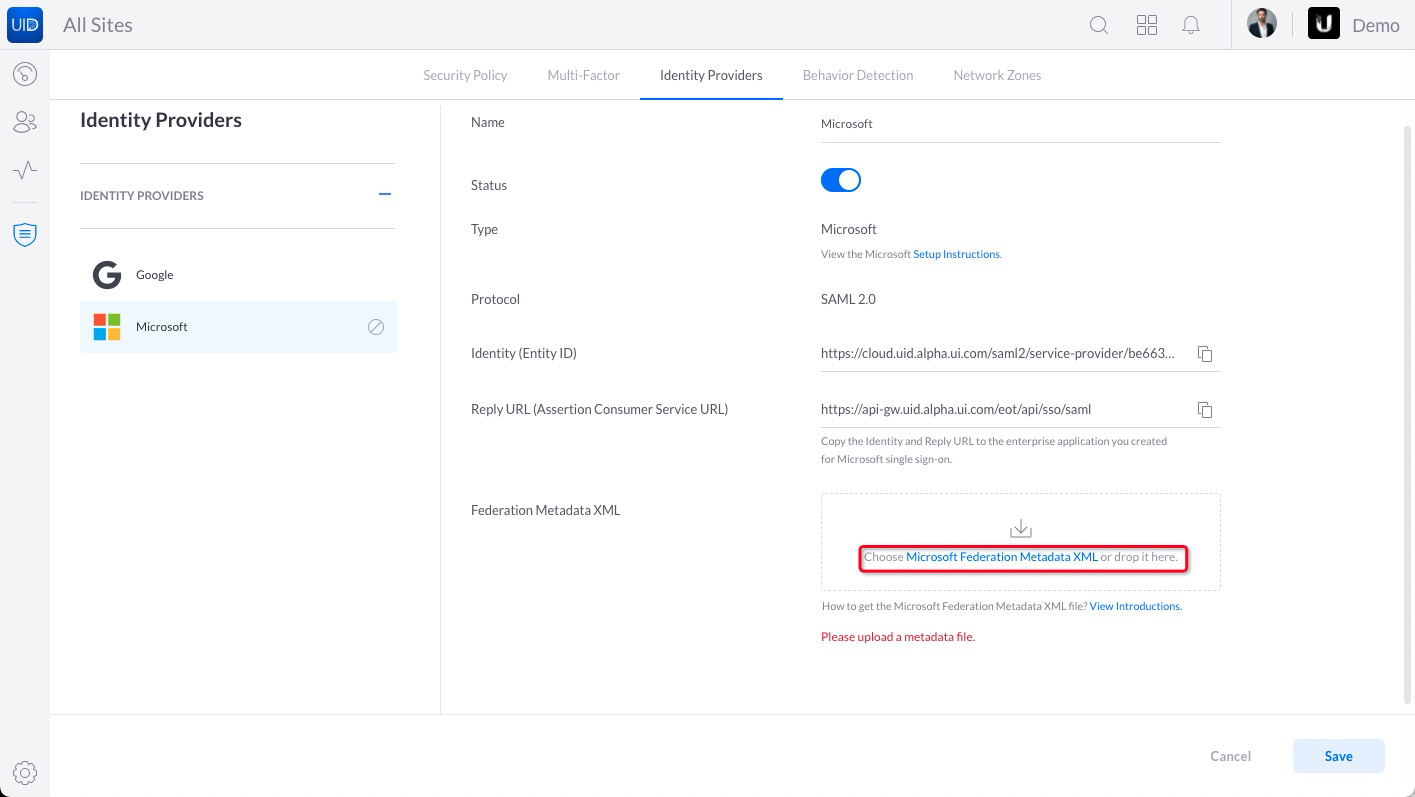Open the users icon in sidebar
1415x797 pixels.
click(x=25, y=122)
